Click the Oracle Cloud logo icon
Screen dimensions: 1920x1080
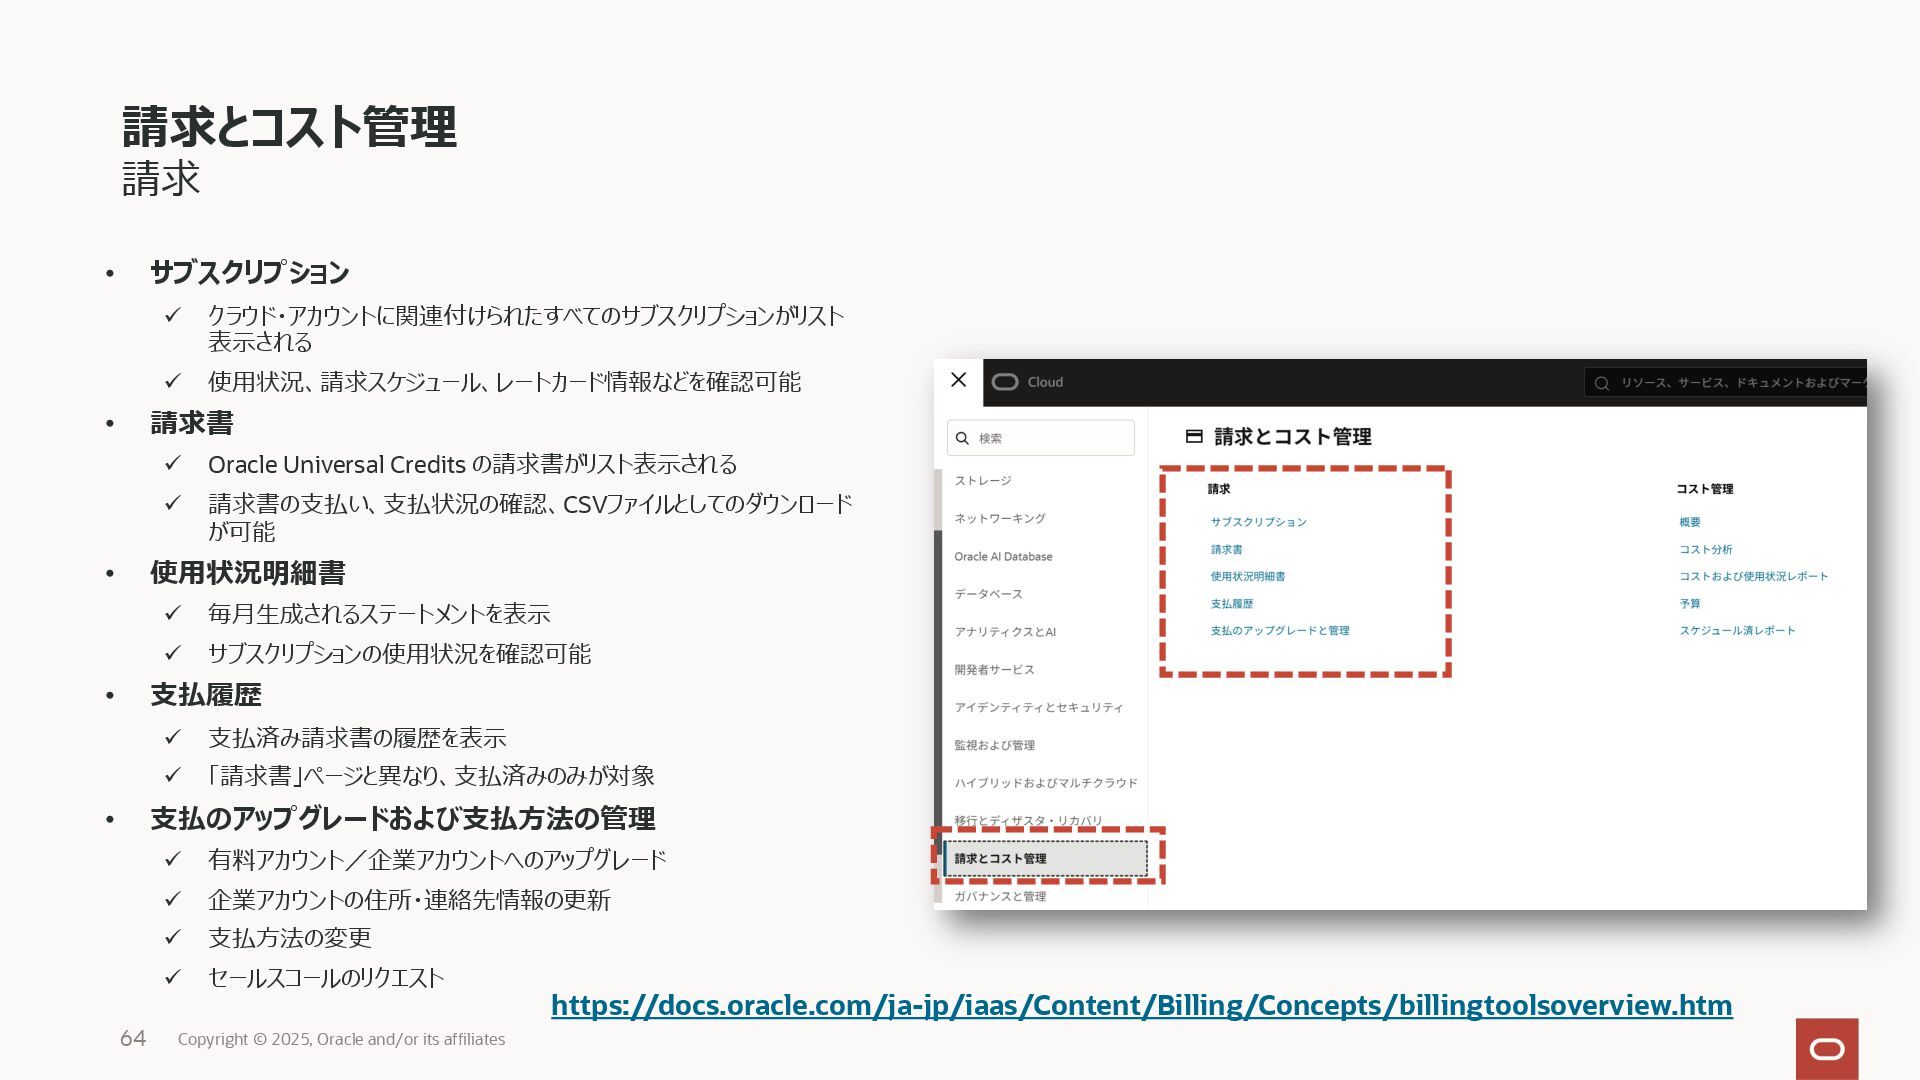pyautogui.click(x=1005, y=382)
